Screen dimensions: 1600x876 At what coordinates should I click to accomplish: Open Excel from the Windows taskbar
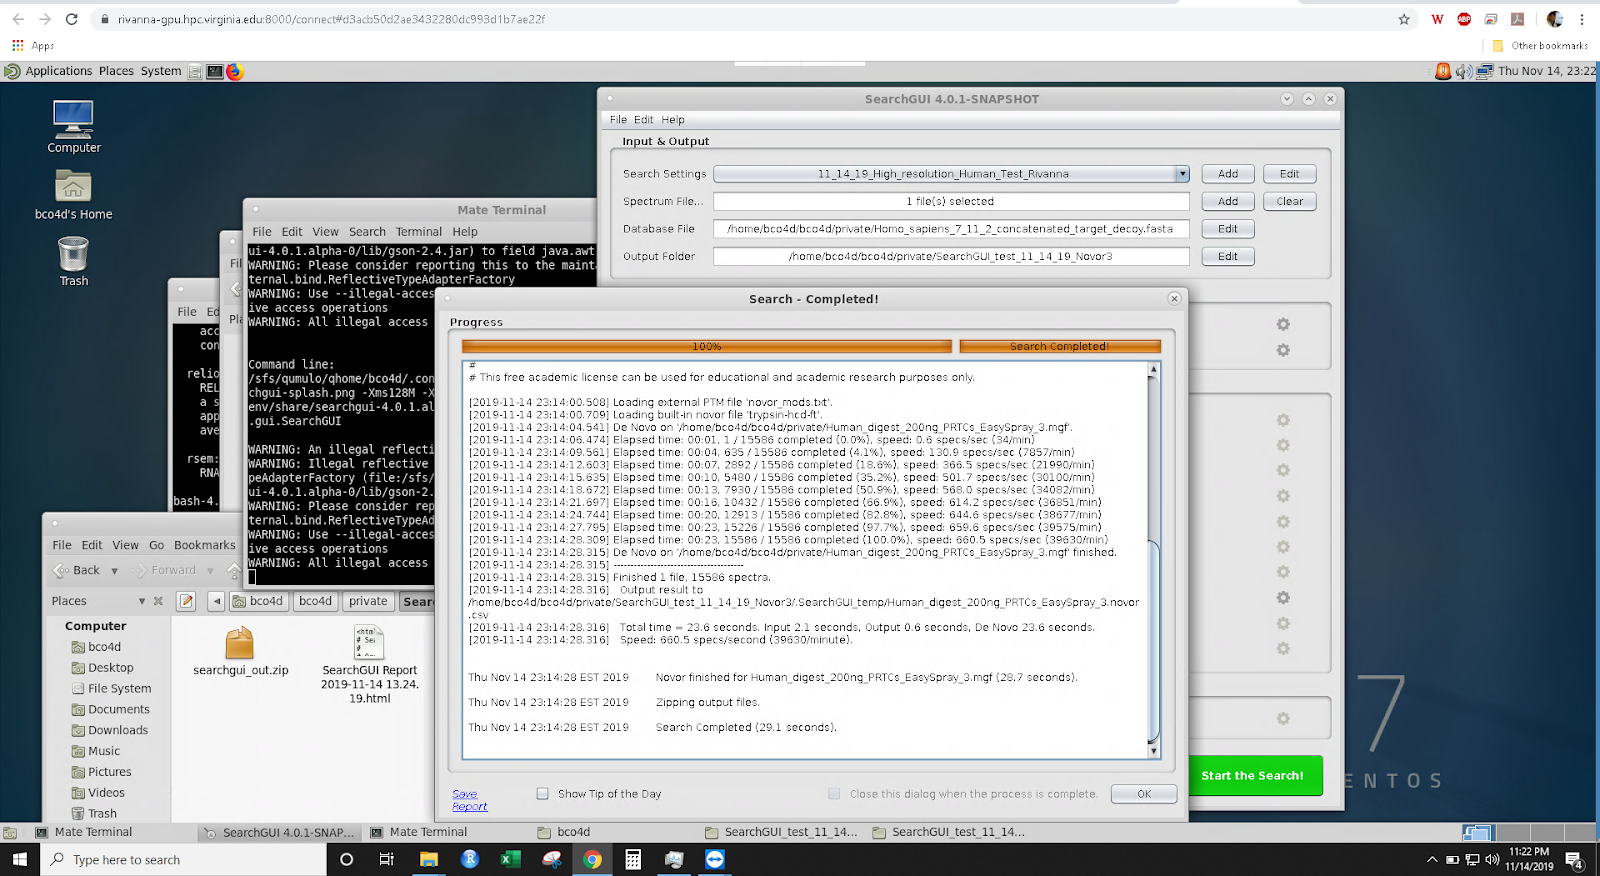pos(510,859)
